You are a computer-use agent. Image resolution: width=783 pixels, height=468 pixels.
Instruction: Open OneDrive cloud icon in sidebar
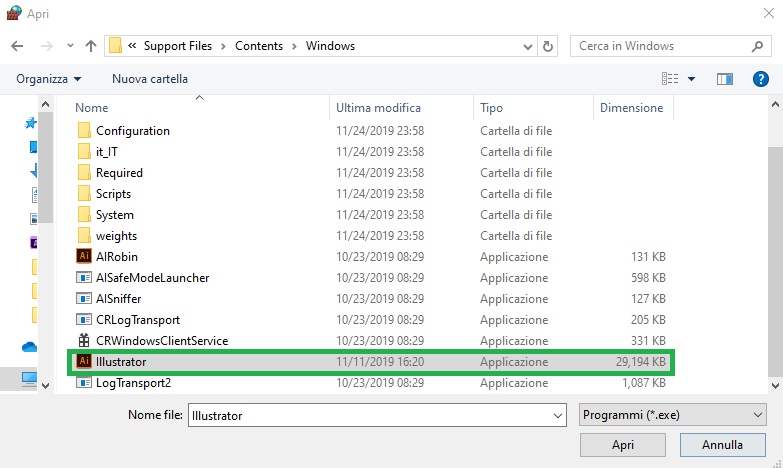tap(29, 347)
